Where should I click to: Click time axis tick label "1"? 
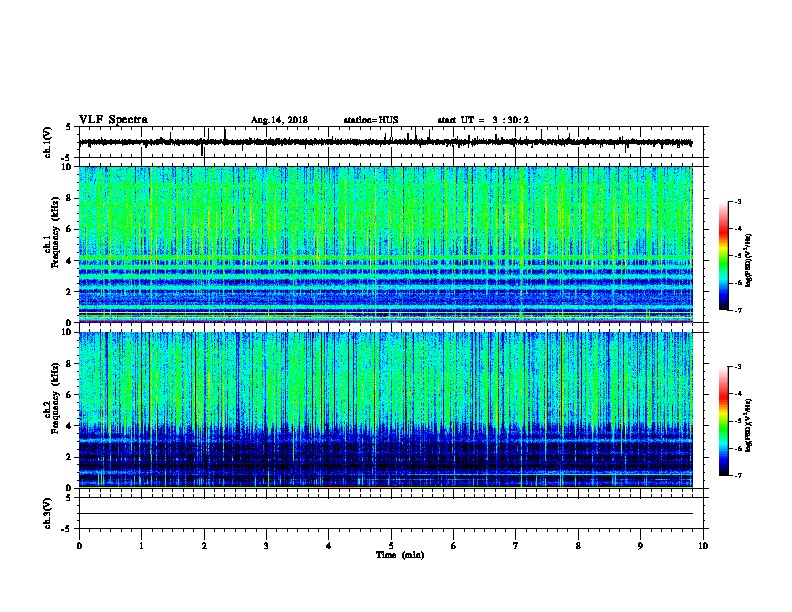tap(141, 546)
